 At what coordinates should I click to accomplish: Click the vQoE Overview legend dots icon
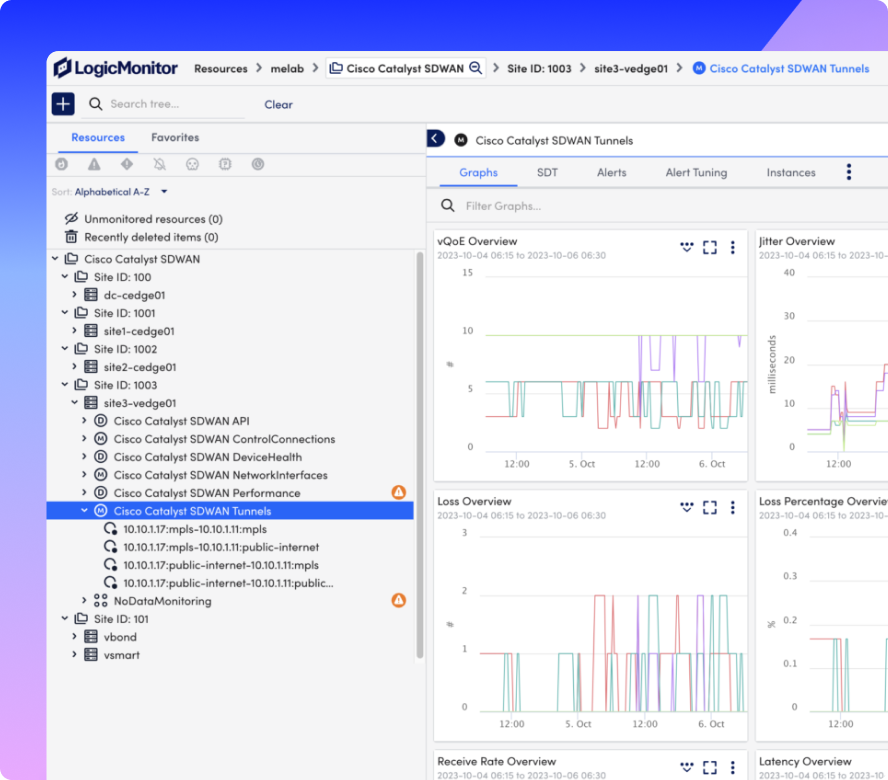pyautogui.click(x=686, y=247)
